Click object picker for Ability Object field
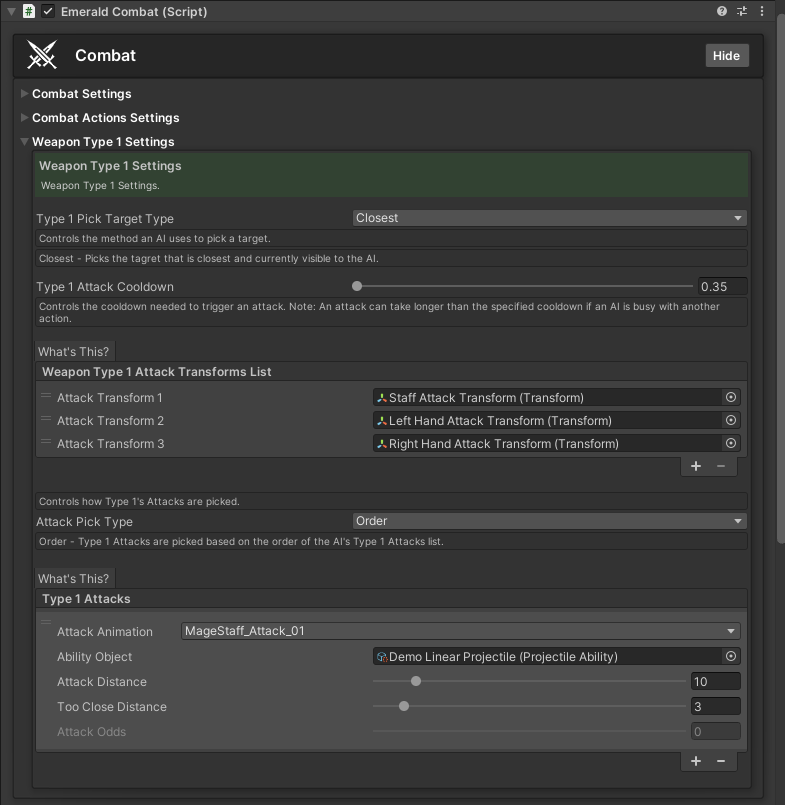The height and width of the screenshot is (805, 785). (x=731, y=656)
